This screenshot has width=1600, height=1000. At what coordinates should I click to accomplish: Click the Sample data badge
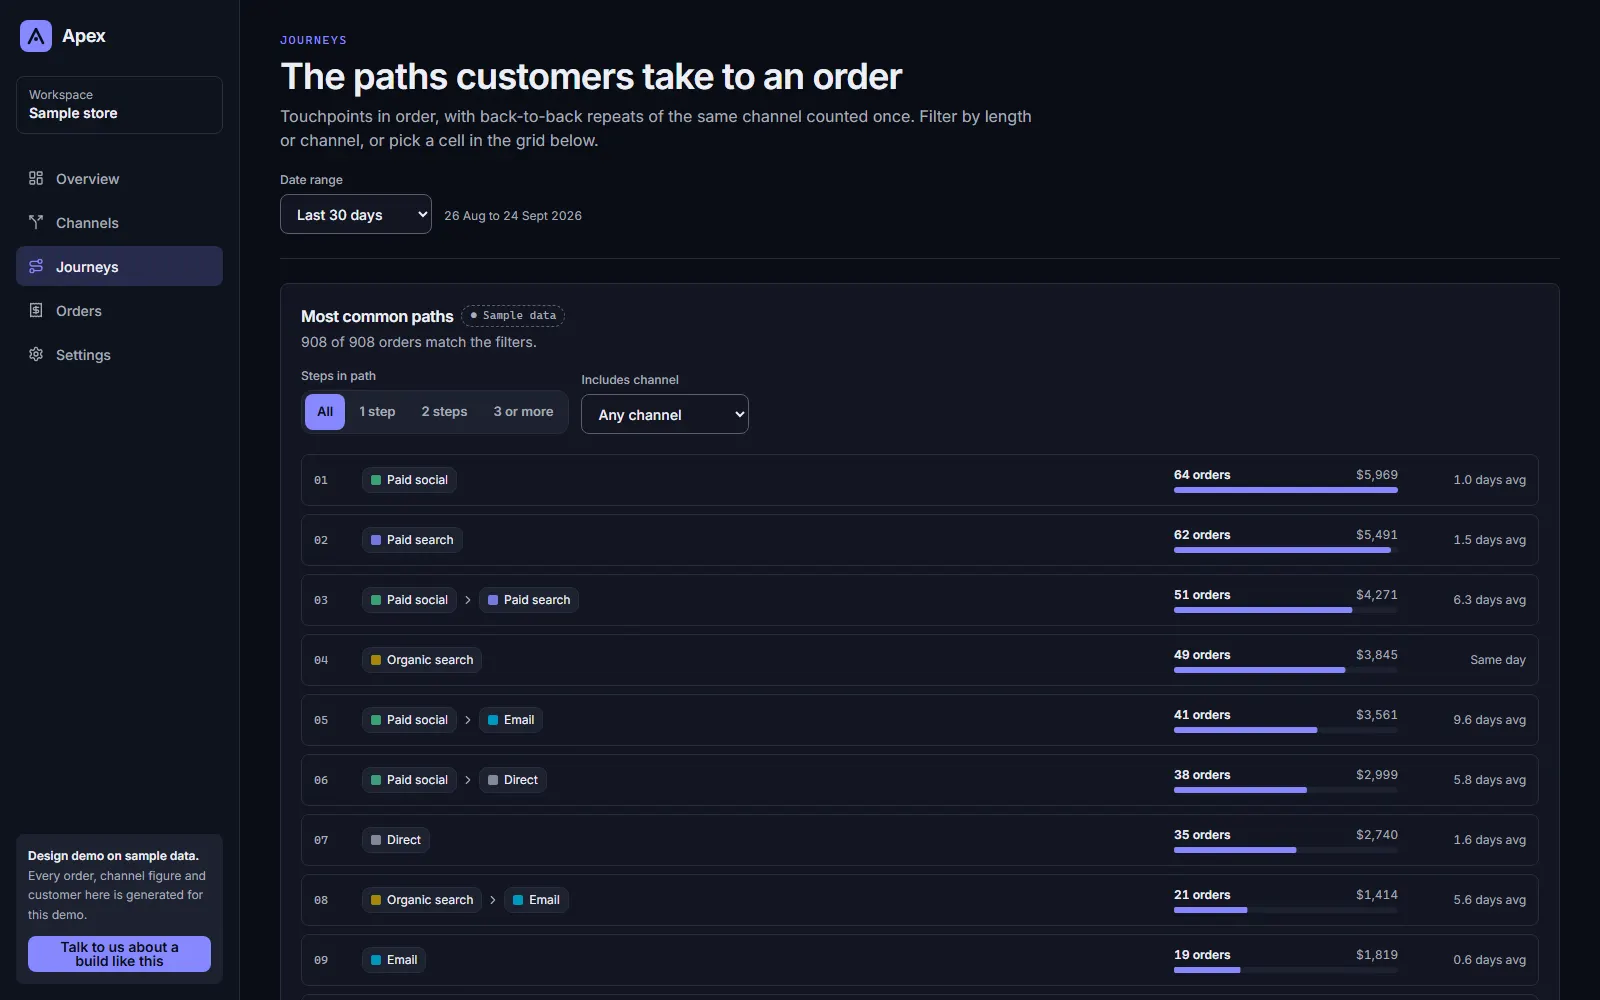coord(513,316)
